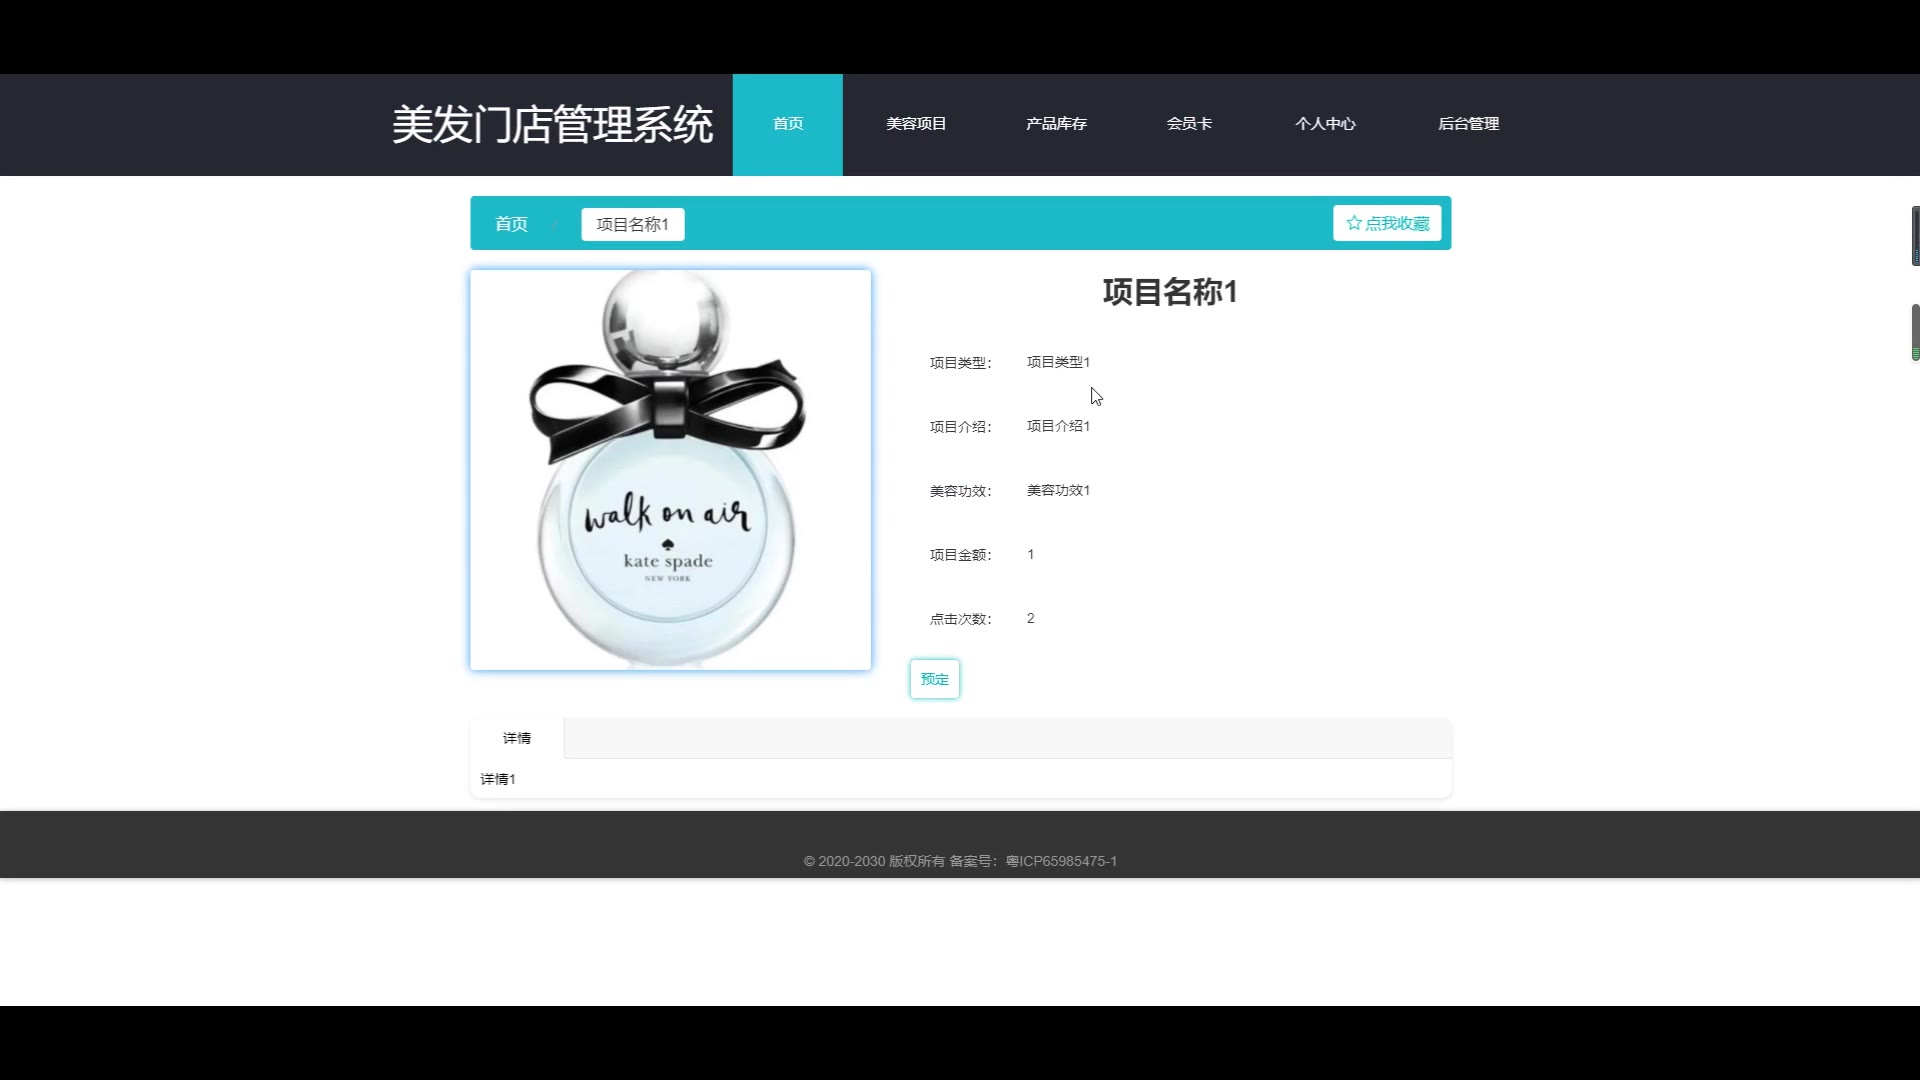Open 后台管理 in the top navigation
1920x1080 pixels.
click(x=1468, y=124)
